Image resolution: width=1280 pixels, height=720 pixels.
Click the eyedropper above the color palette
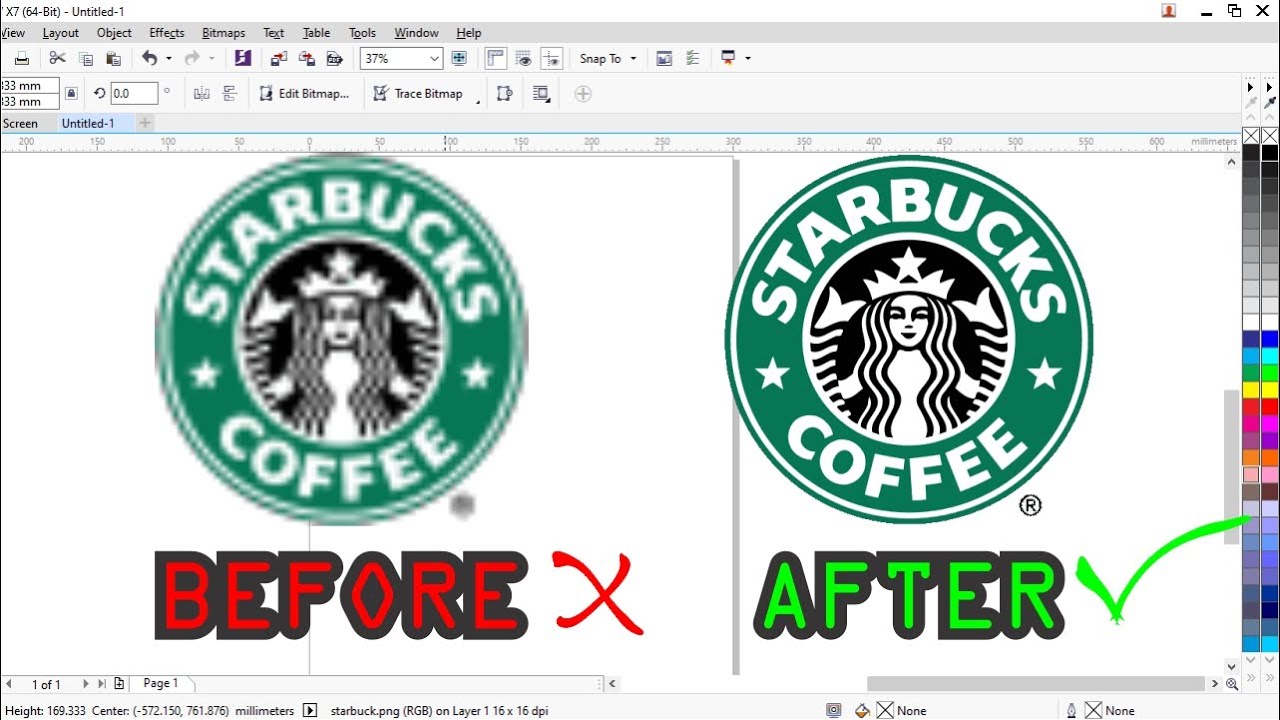[x=1270, y=102]
